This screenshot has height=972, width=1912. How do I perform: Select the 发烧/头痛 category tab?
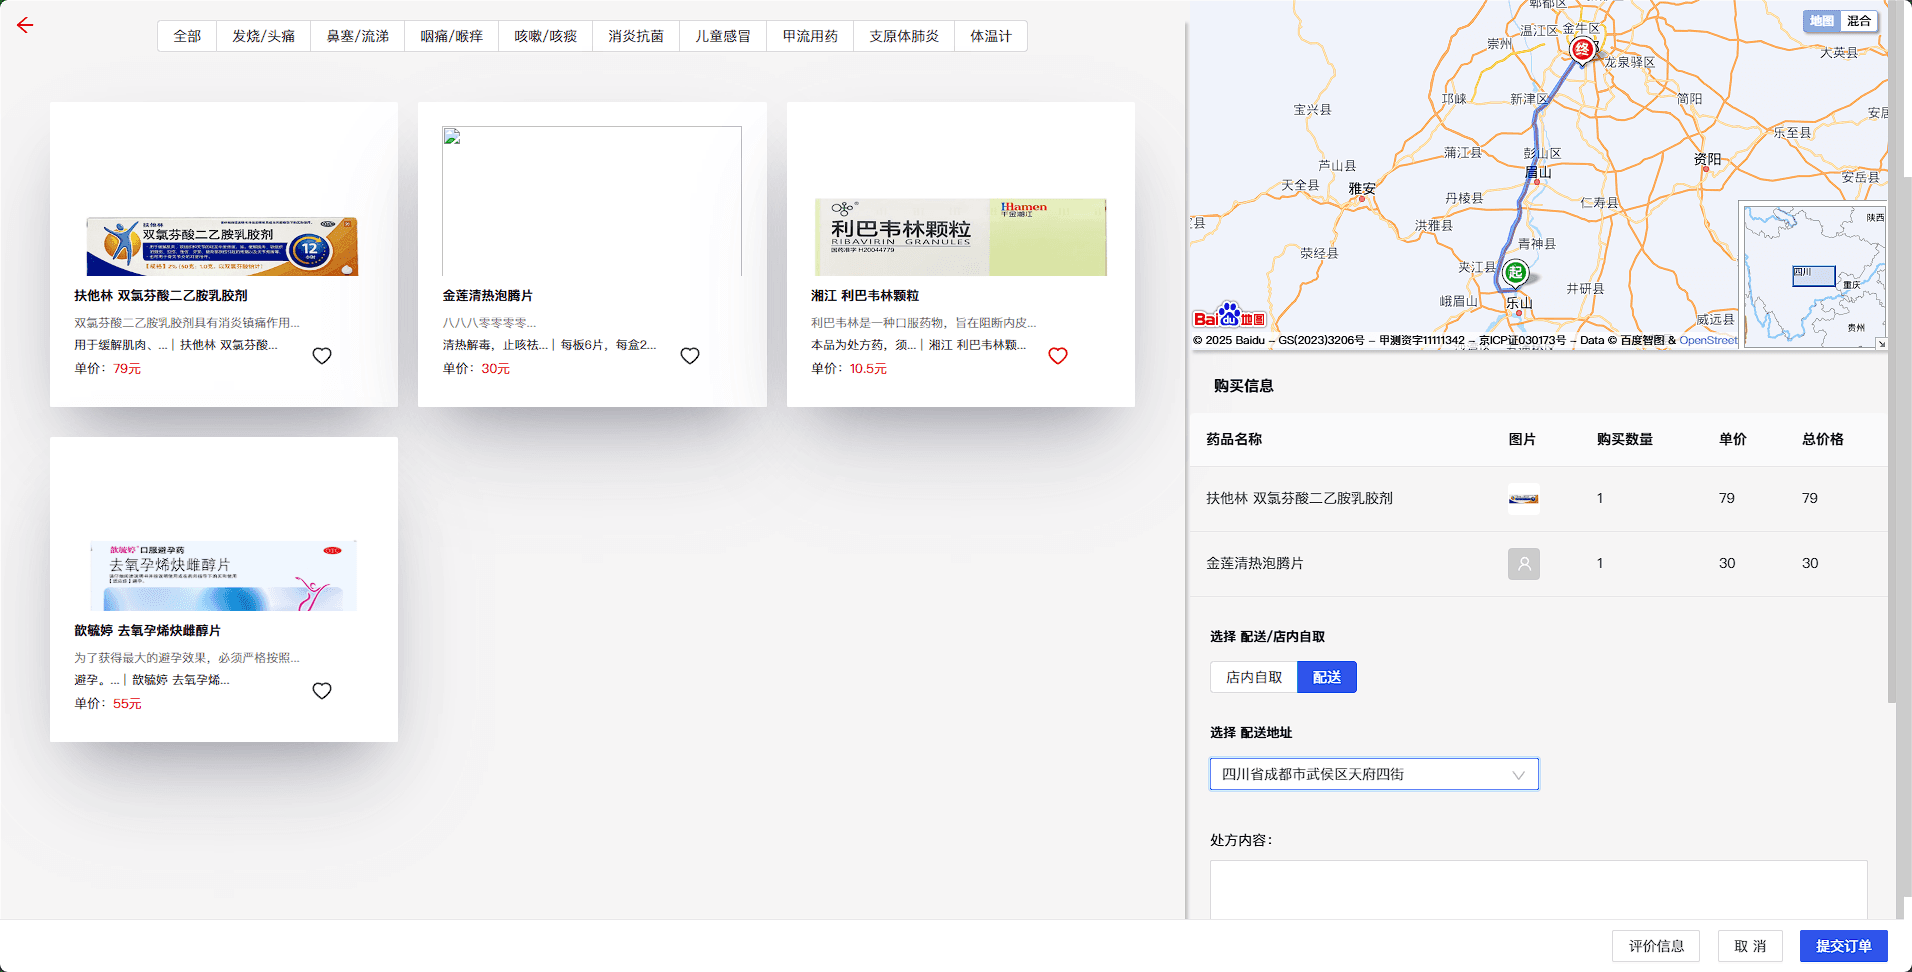[263, 36]
